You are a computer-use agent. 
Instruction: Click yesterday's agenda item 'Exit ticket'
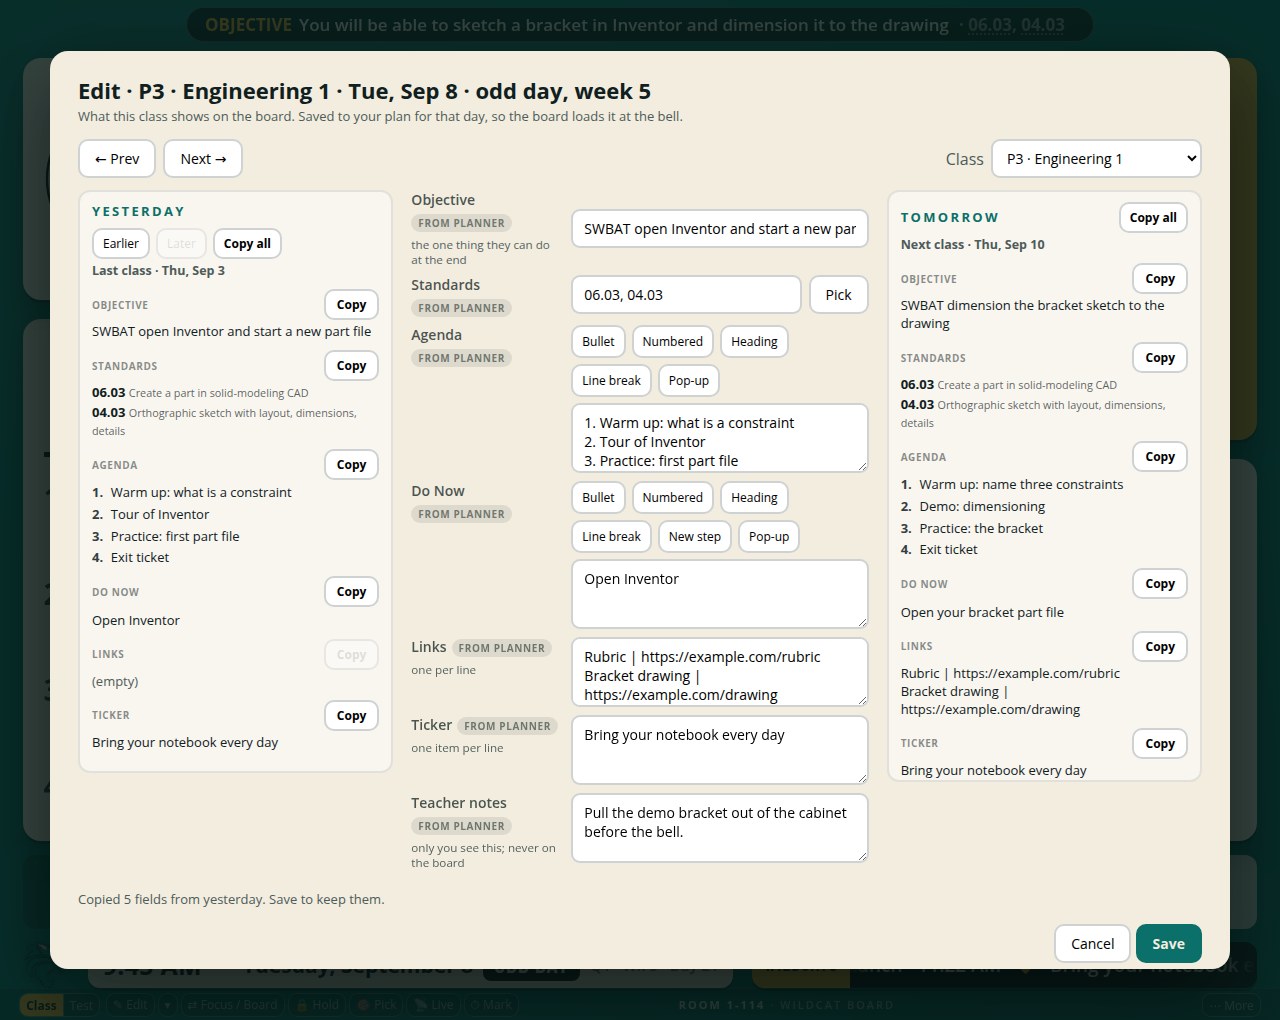point(140,558)
